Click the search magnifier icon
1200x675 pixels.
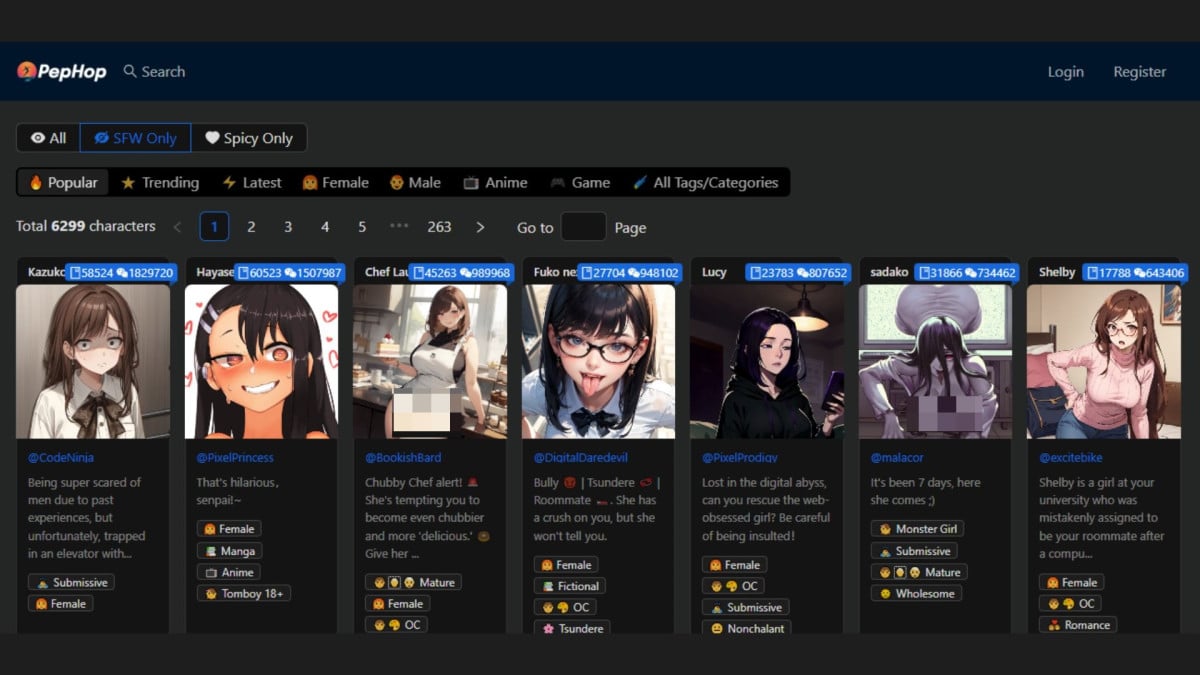[130, 71]
